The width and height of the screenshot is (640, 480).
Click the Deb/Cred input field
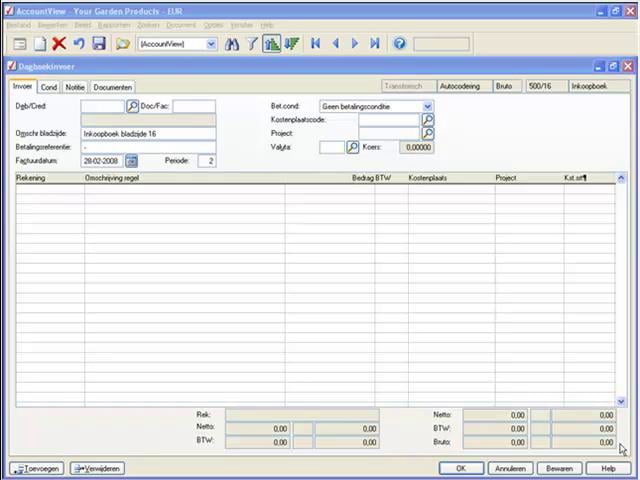102,107
